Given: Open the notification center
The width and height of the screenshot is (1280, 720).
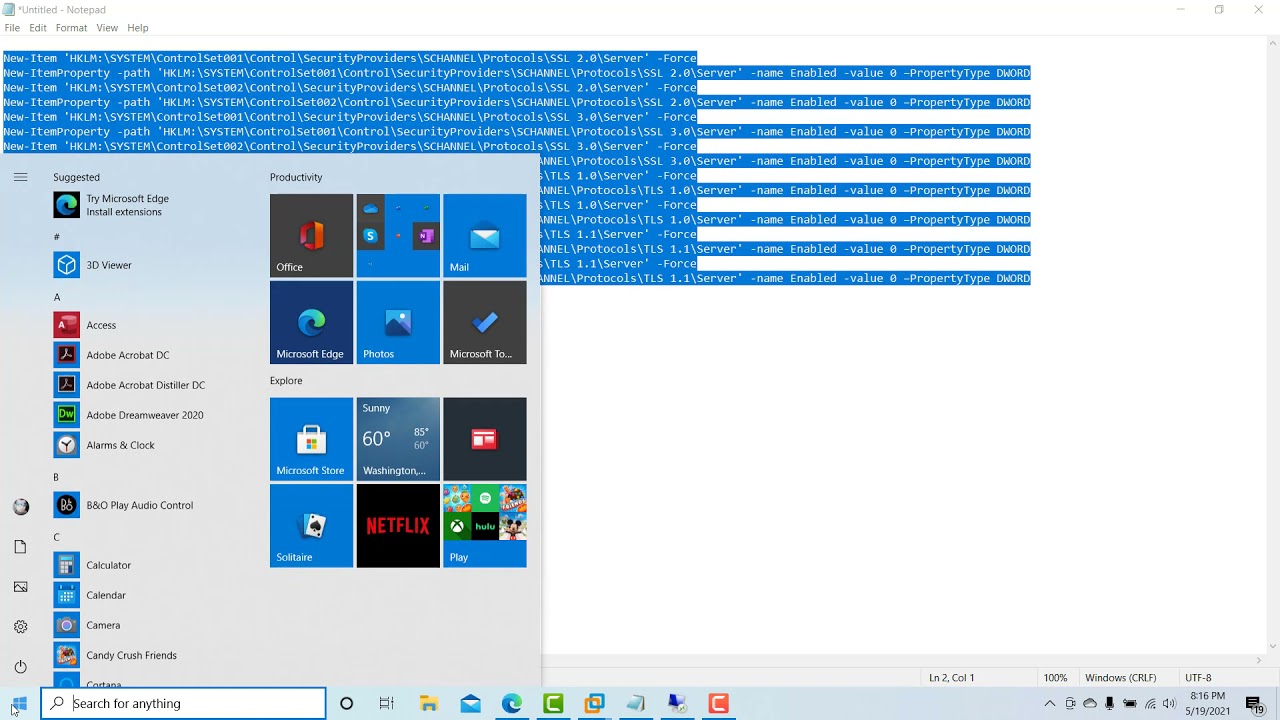Looking at the screenshot, I should coord(1255,704).
